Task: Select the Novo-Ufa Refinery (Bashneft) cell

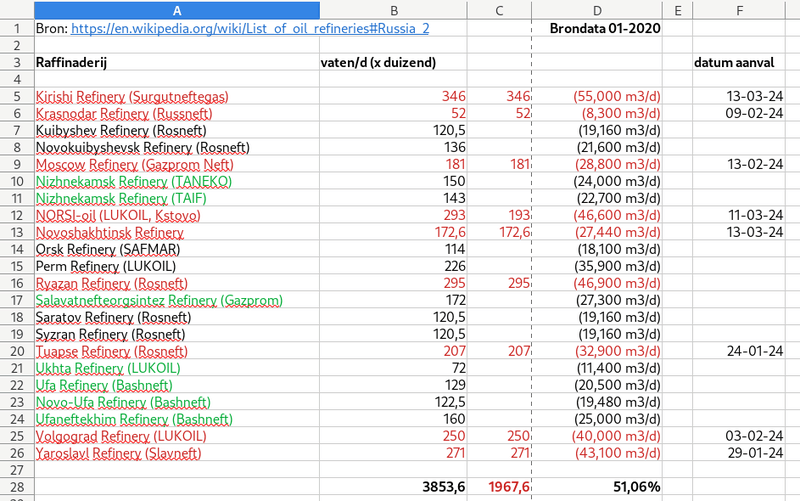Action: click(x=177, y=402)
